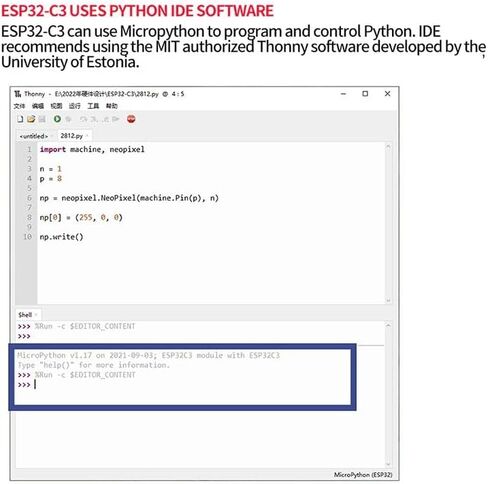
Task: Click the Resume debugging icon
Action: [116, 119]
